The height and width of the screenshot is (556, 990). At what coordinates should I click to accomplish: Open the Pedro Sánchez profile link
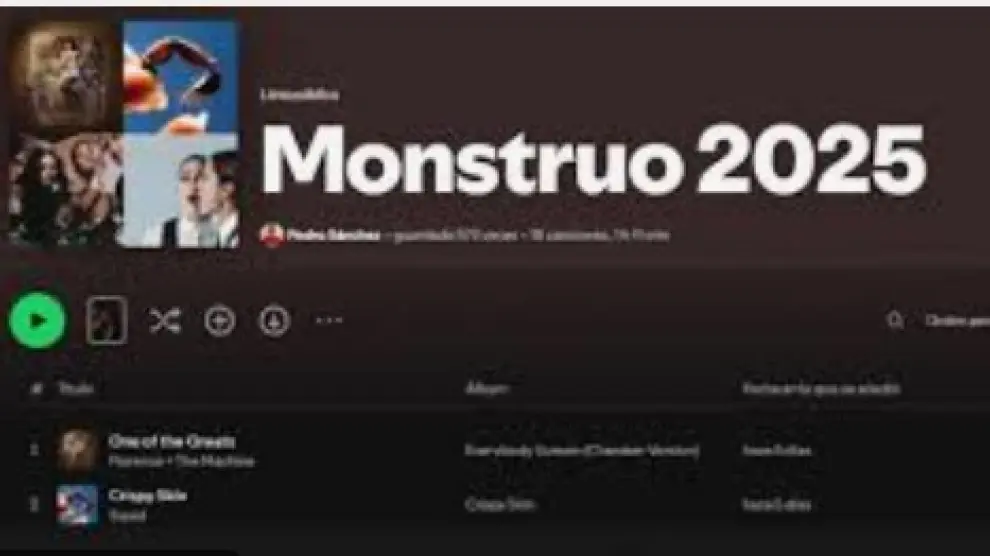[333, 235]
